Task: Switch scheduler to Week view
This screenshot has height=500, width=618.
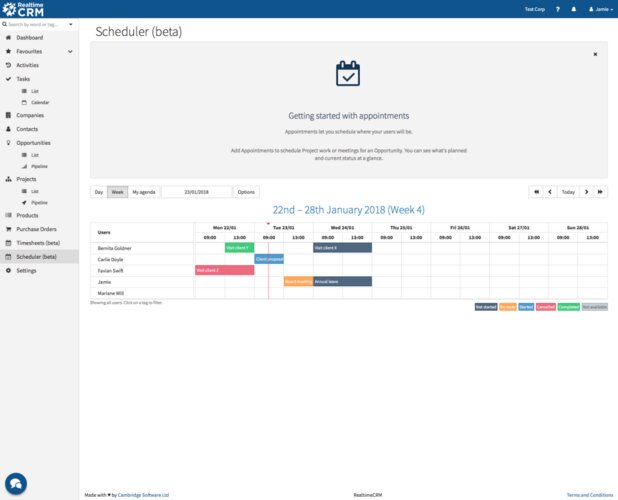Action: pos(117,192)
